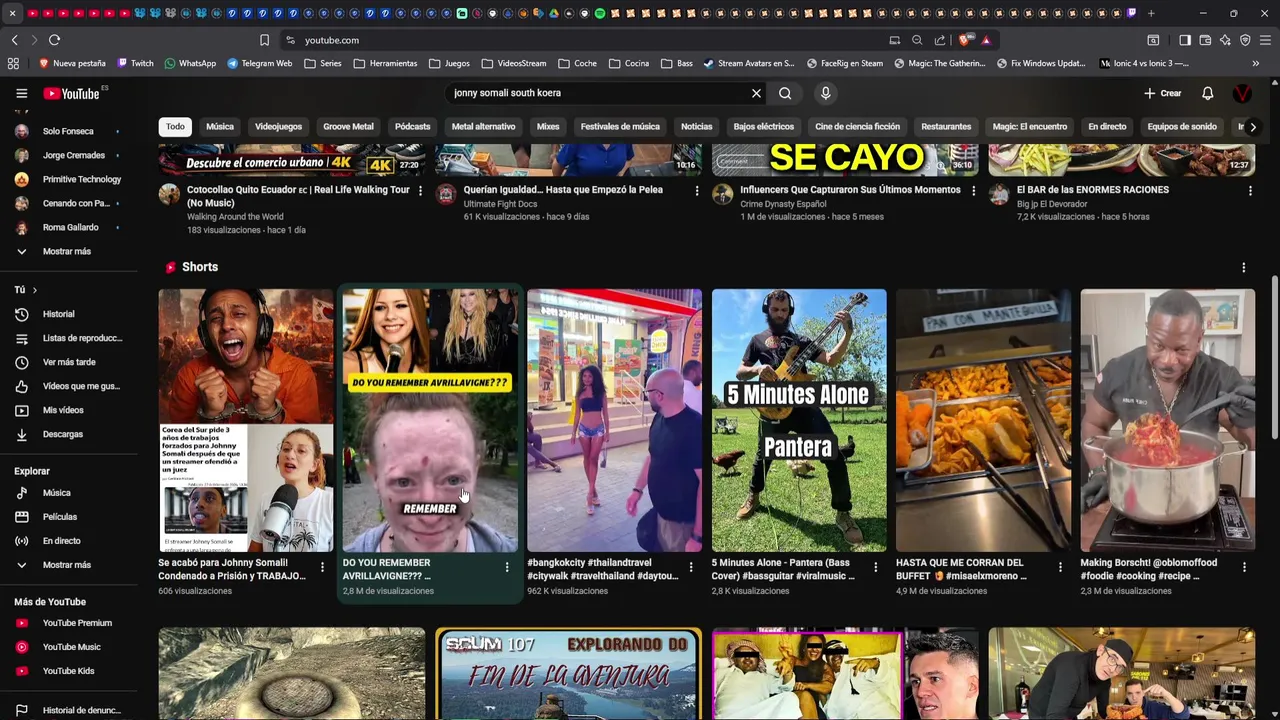Clear the search box with the X icon

756,93
